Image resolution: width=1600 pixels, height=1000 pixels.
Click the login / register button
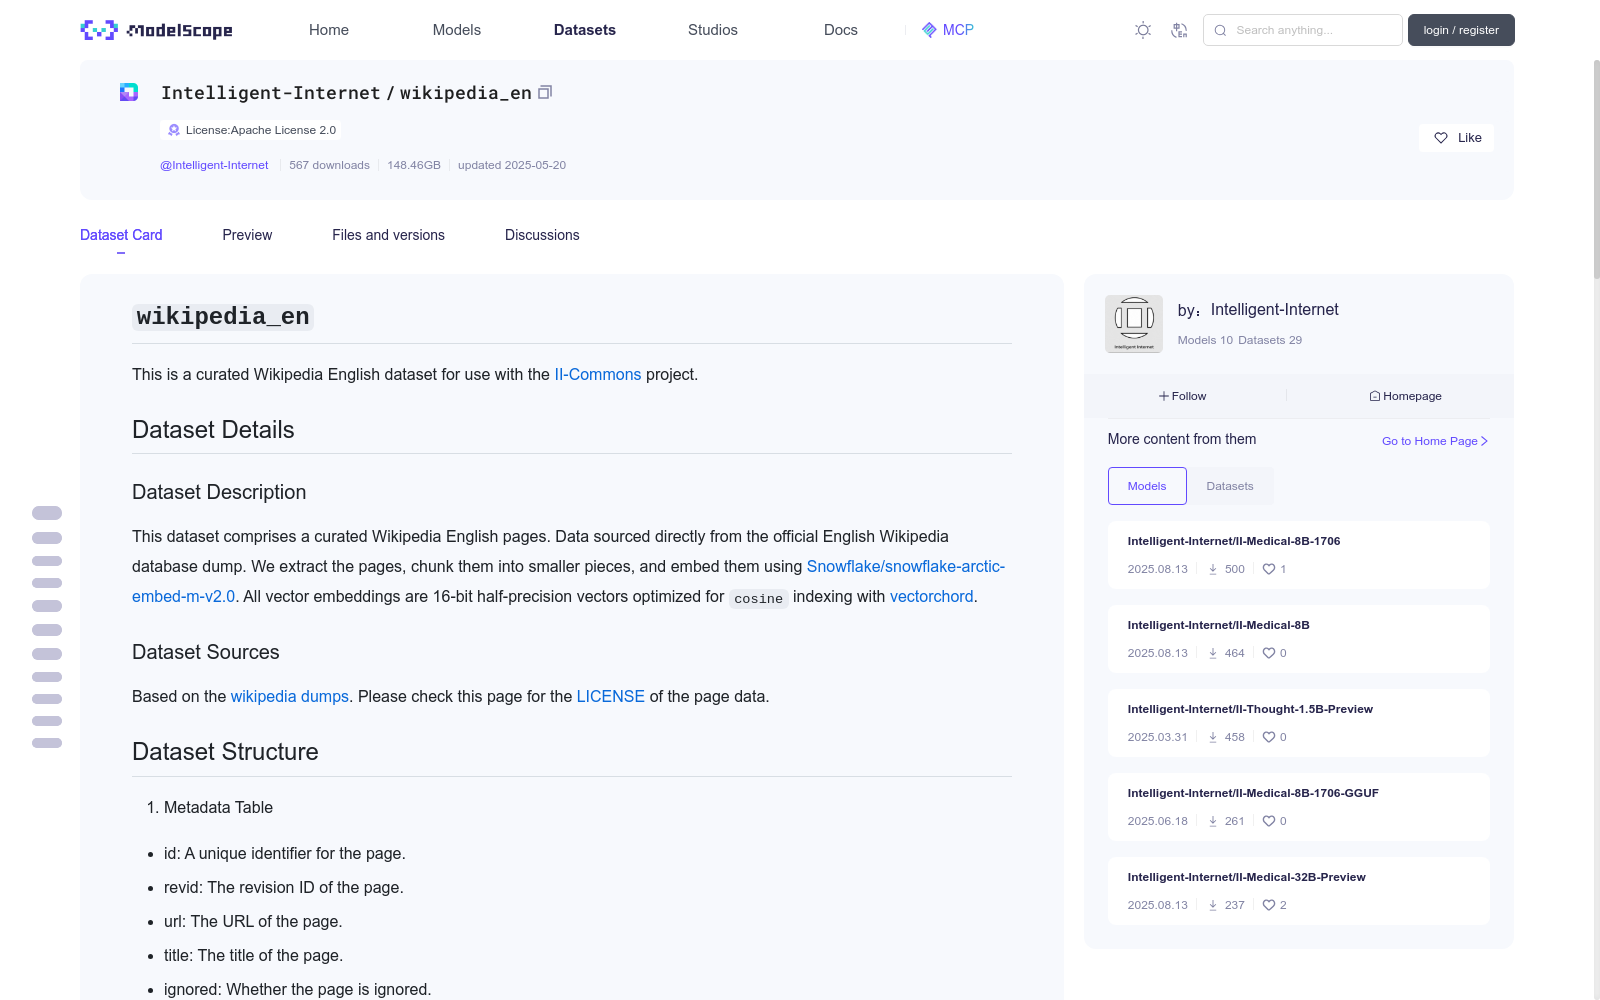click(1461, 30)
